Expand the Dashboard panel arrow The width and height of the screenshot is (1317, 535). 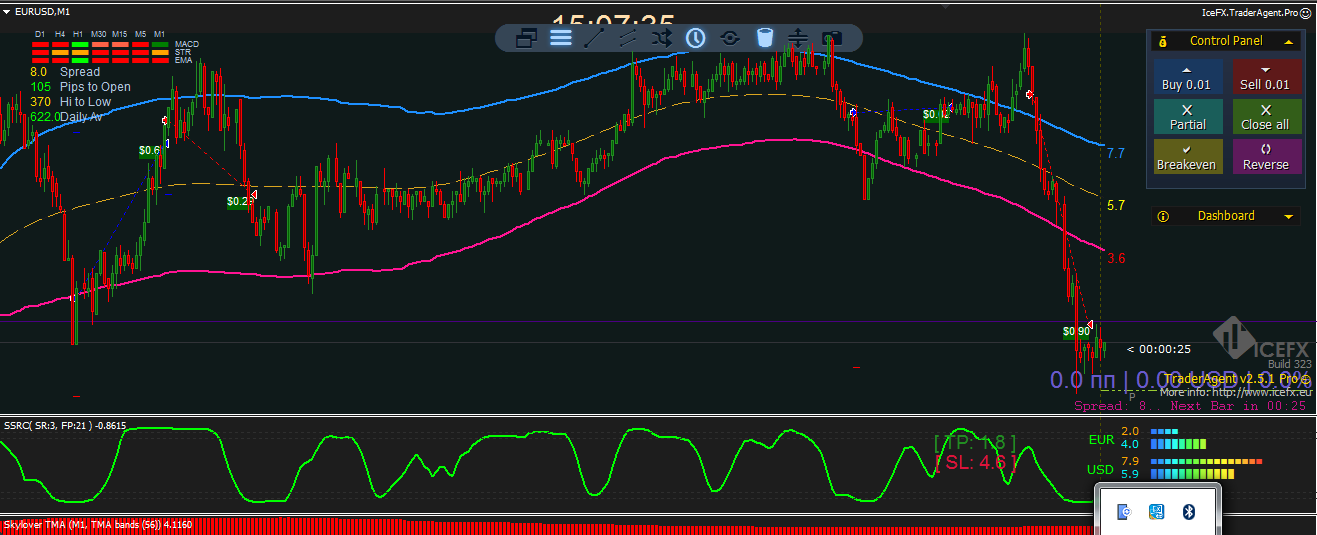pos(1289,216)
